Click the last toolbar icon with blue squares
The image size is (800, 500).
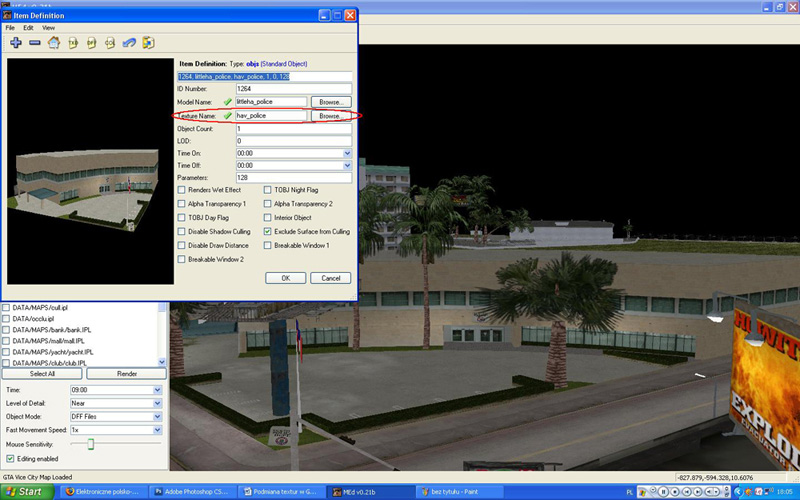[148, 43]
